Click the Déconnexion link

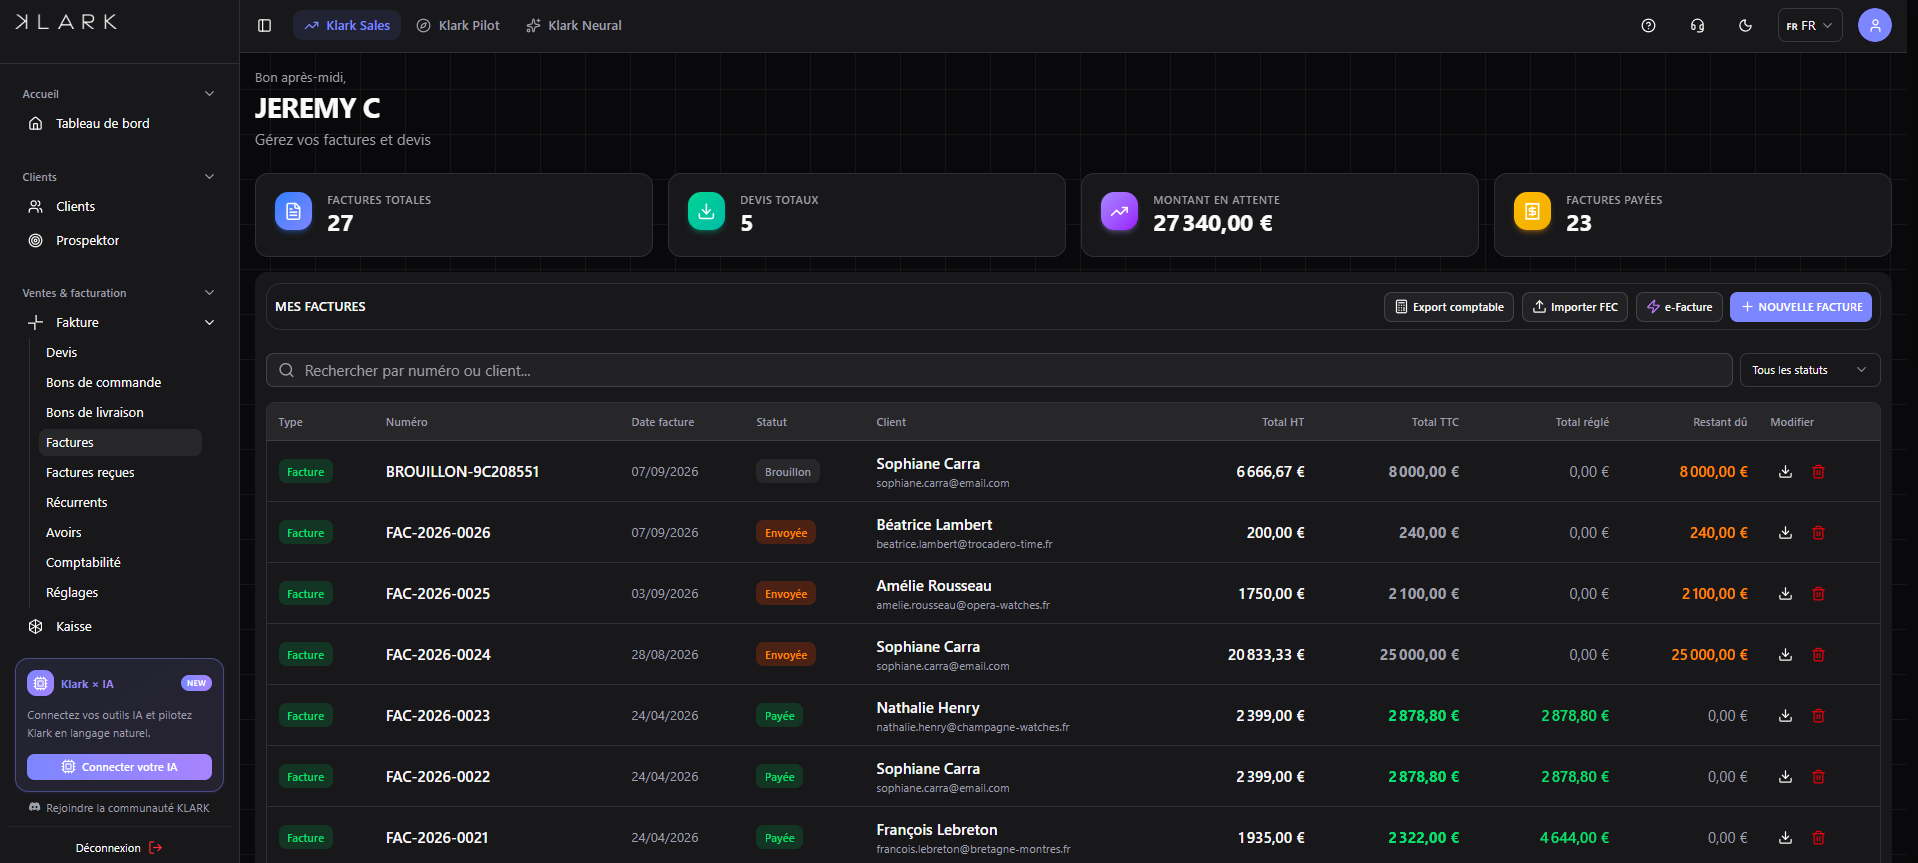119,848
